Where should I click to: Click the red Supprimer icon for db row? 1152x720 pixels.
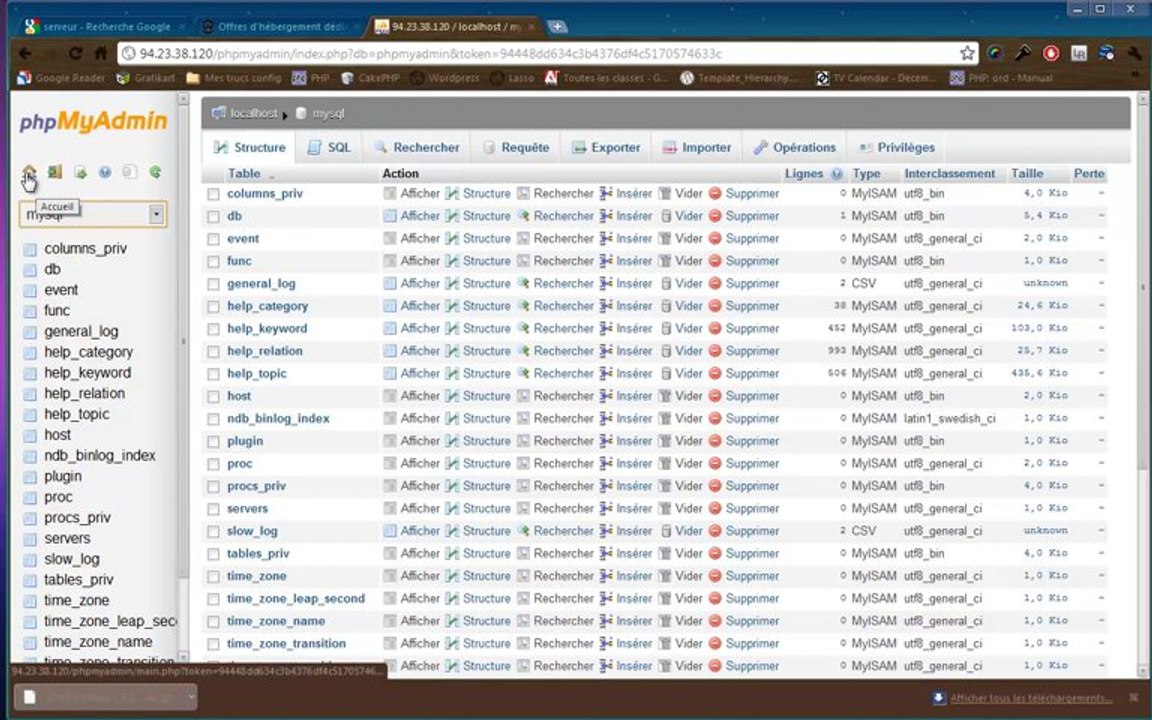click(715, 216)
